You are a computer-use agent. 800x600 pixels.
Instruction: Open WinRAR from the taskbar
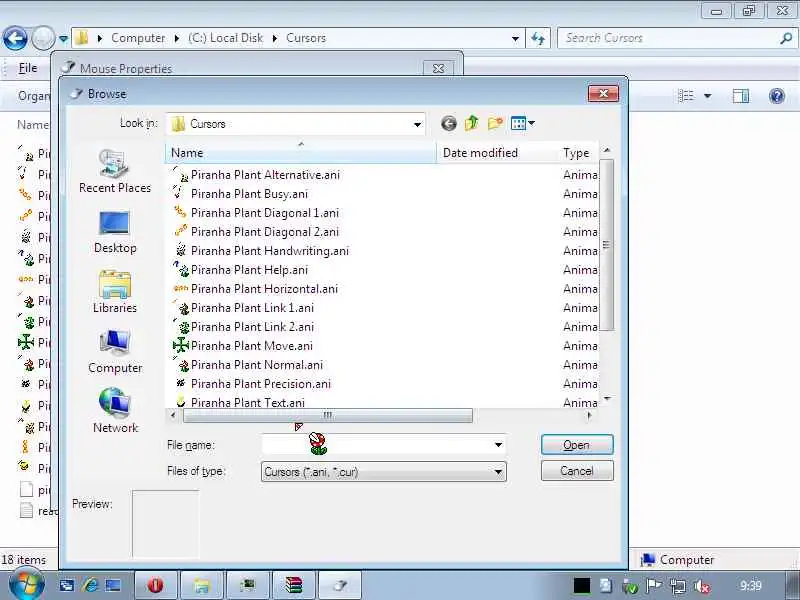[x=294, y=585]
